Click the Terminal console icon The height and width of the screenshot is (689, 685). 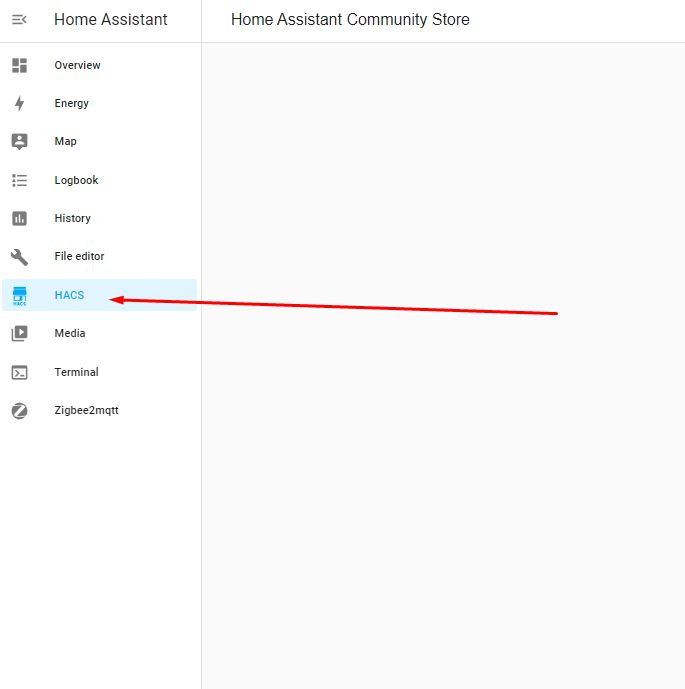pyautogui.click(x=19, y=372)
